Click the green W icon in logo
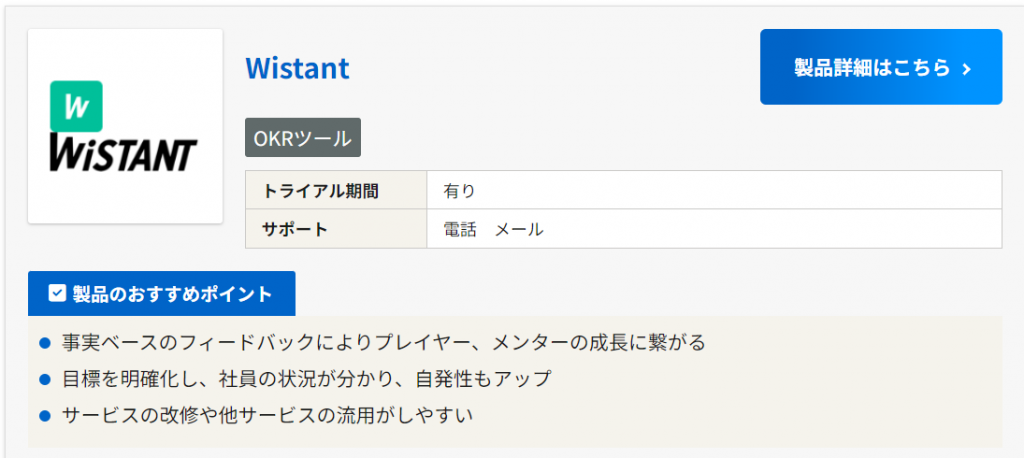This screenshot has width=1024, height=458. [76, 106]
